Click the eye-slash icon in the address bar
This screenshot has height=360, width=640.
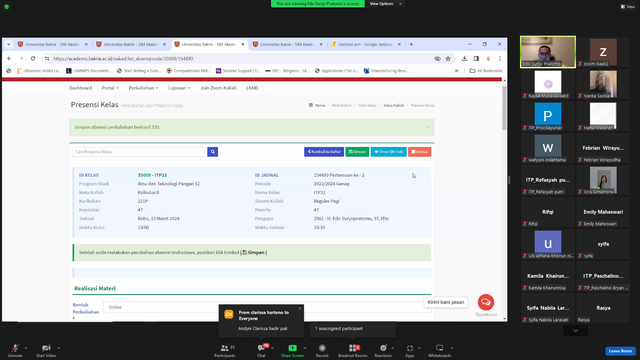click(437, 59)
